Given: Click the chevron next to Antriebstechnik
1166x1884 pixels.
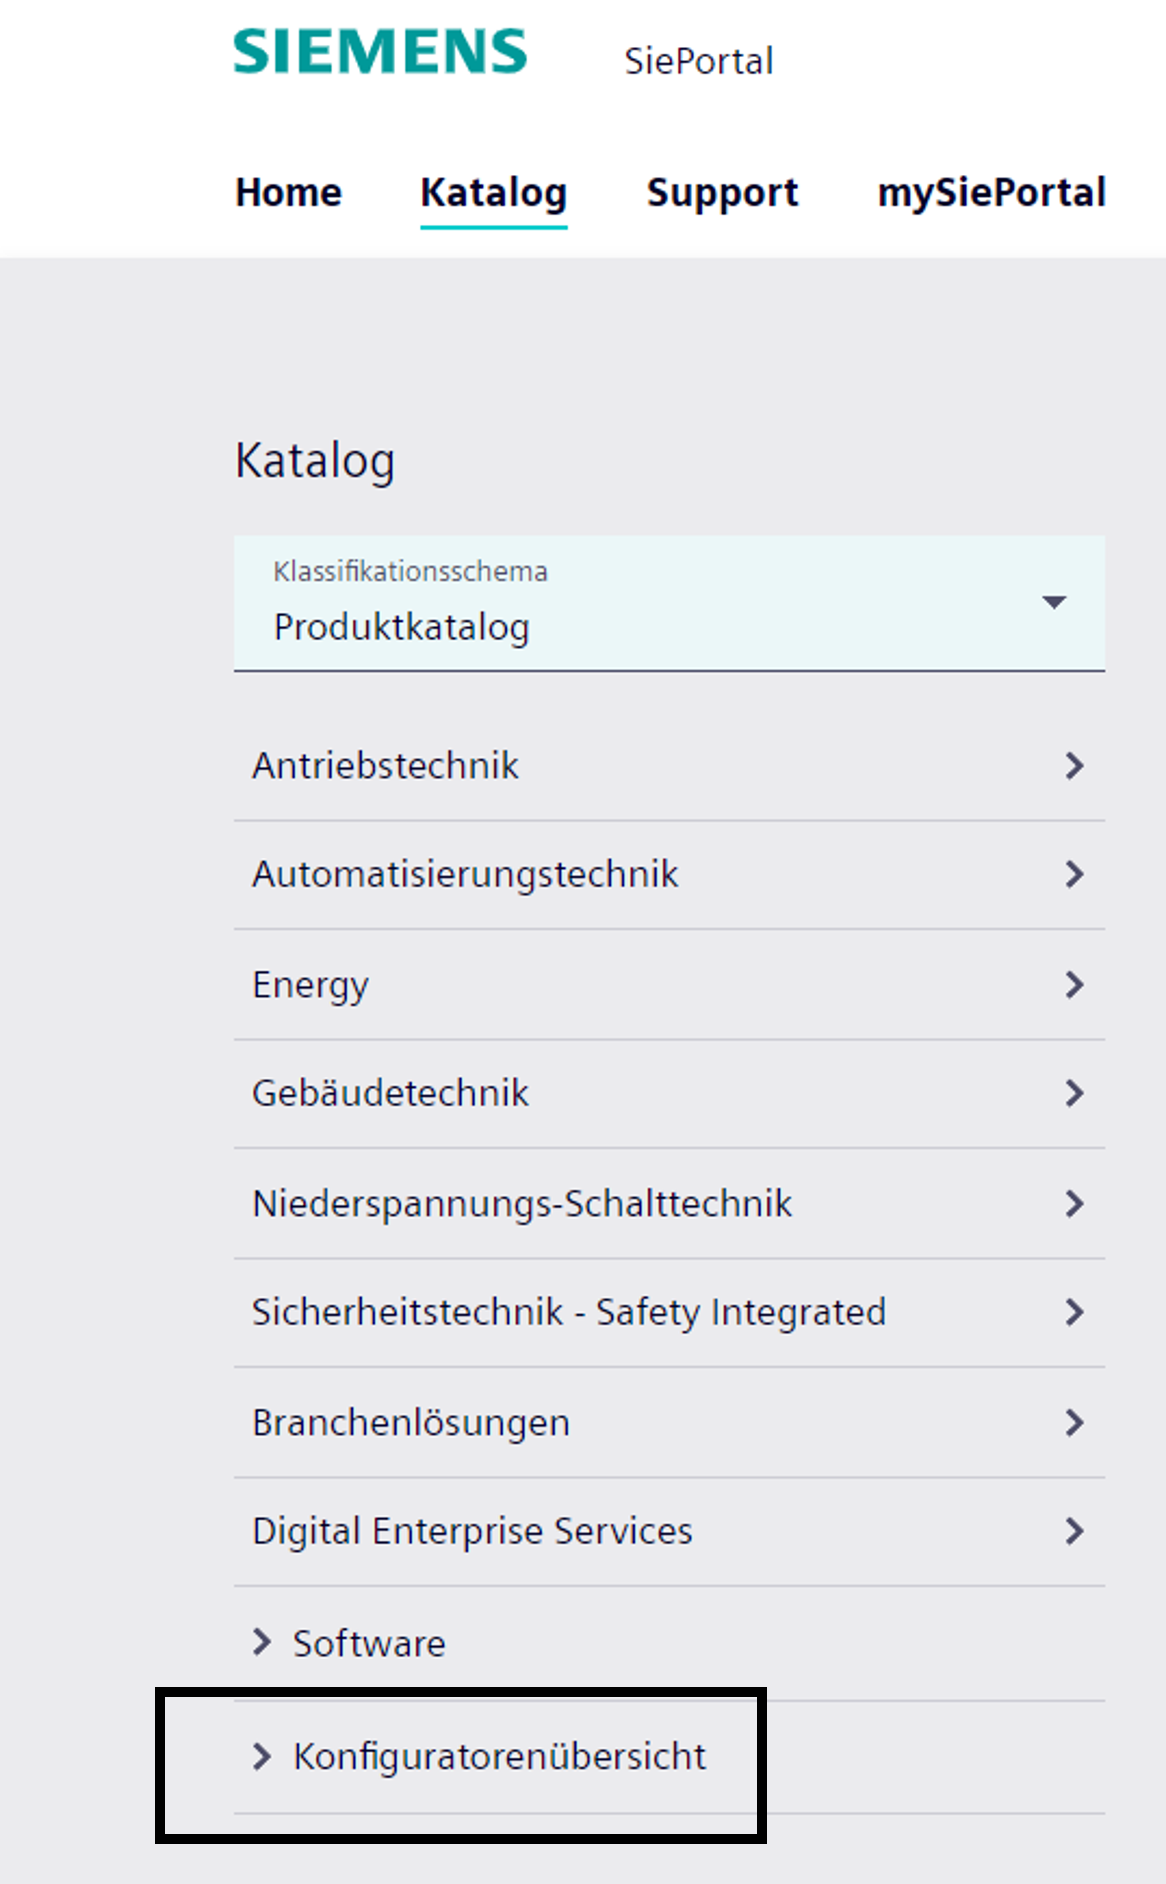Looking at the screenshot, I should click(1075, 766).
